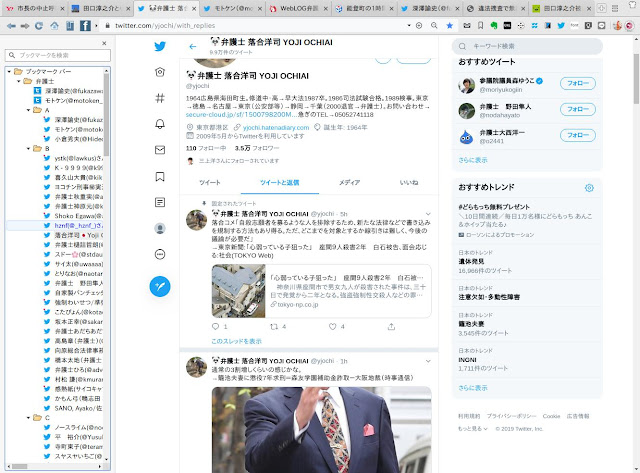Viewport: 640px width, 473px height.
Task: Reload the page
Action: [x=39, y=26]
